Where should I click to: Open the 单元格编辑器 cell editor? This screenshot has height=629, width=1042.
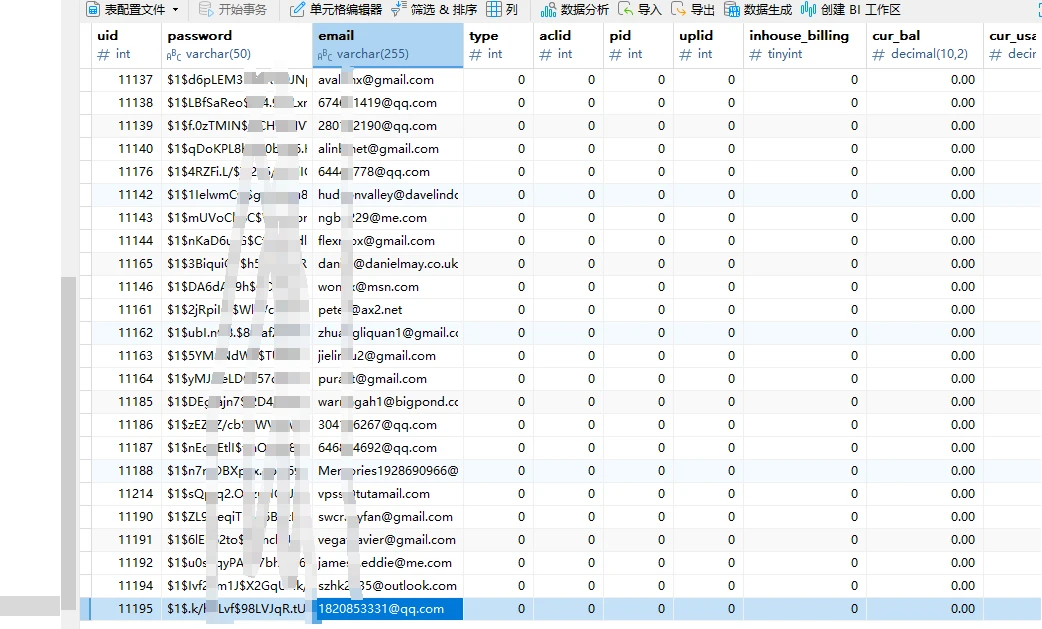coord(298,10)
